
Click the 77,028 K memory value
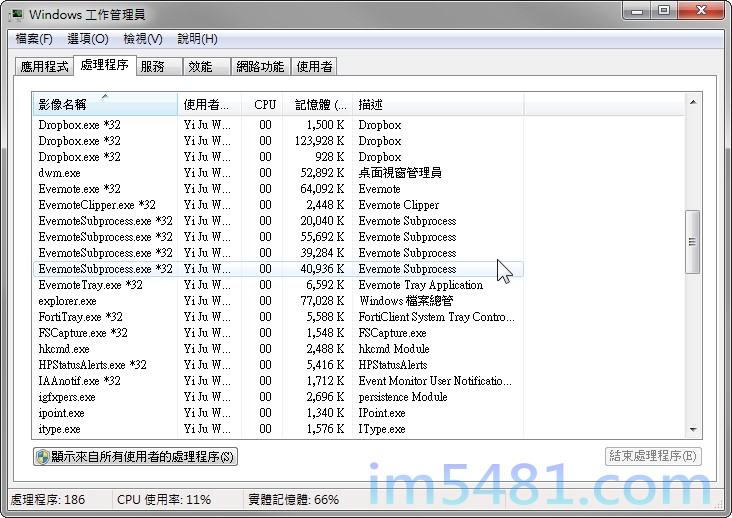point(322,301)
